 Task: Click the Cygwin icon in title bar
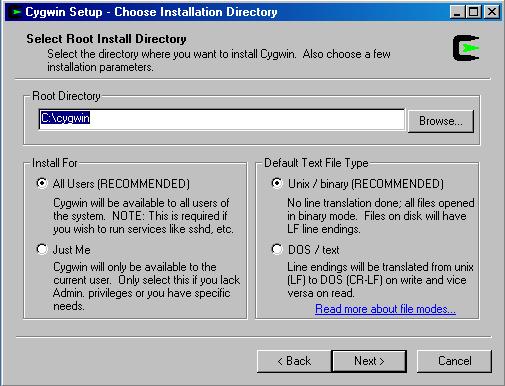(15, 12)
